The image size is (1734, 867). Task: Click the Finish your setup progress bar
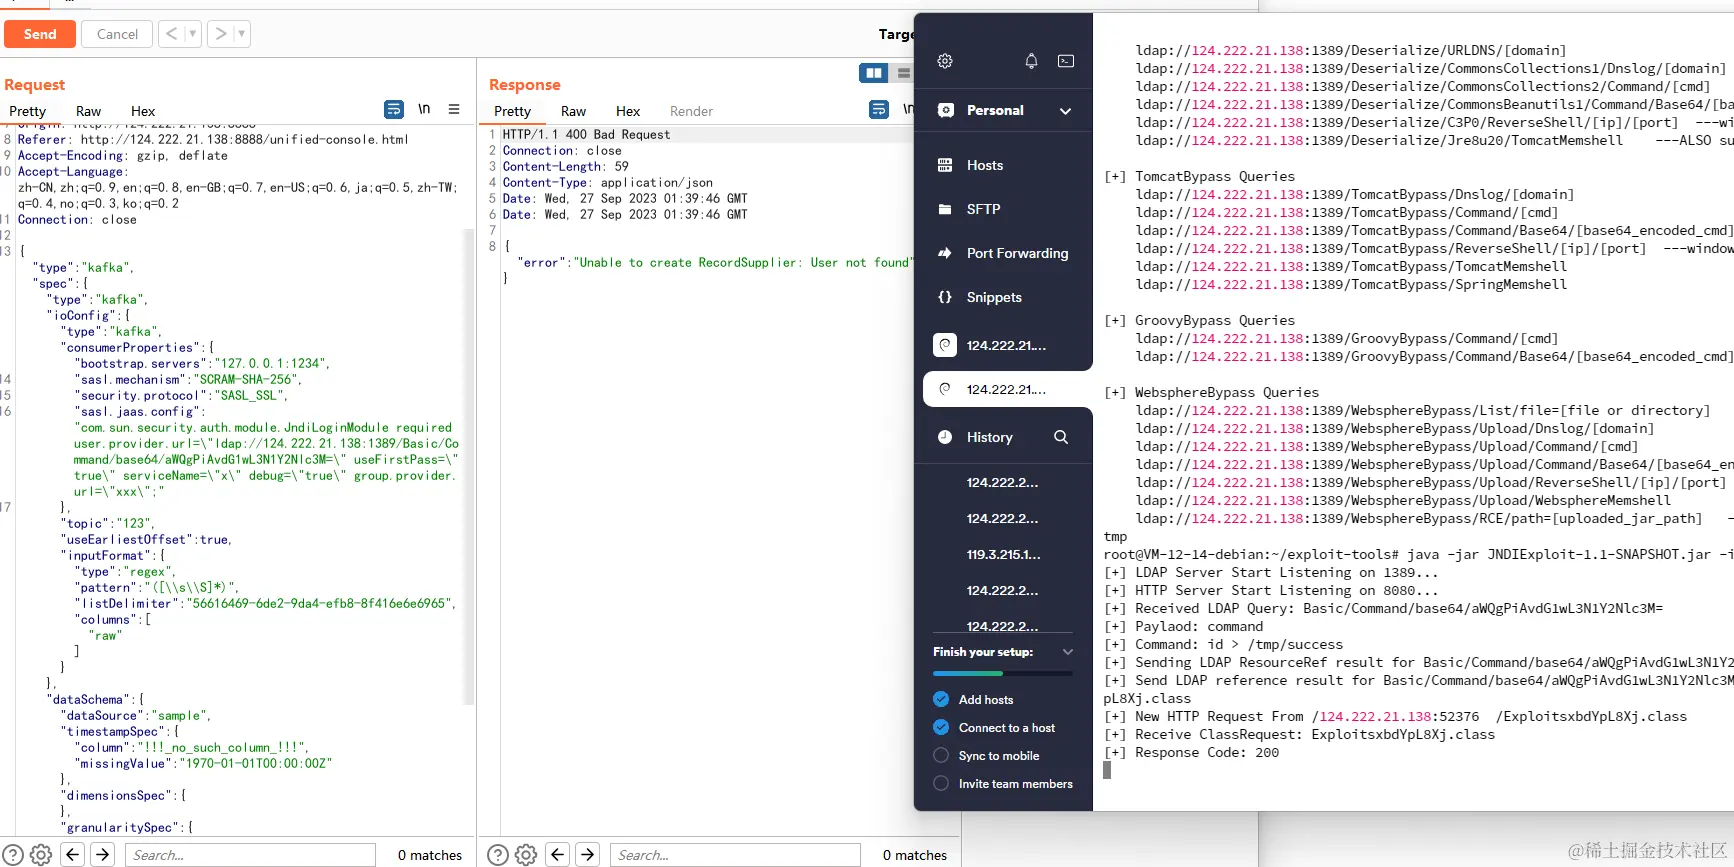(x=1003, y=673)
